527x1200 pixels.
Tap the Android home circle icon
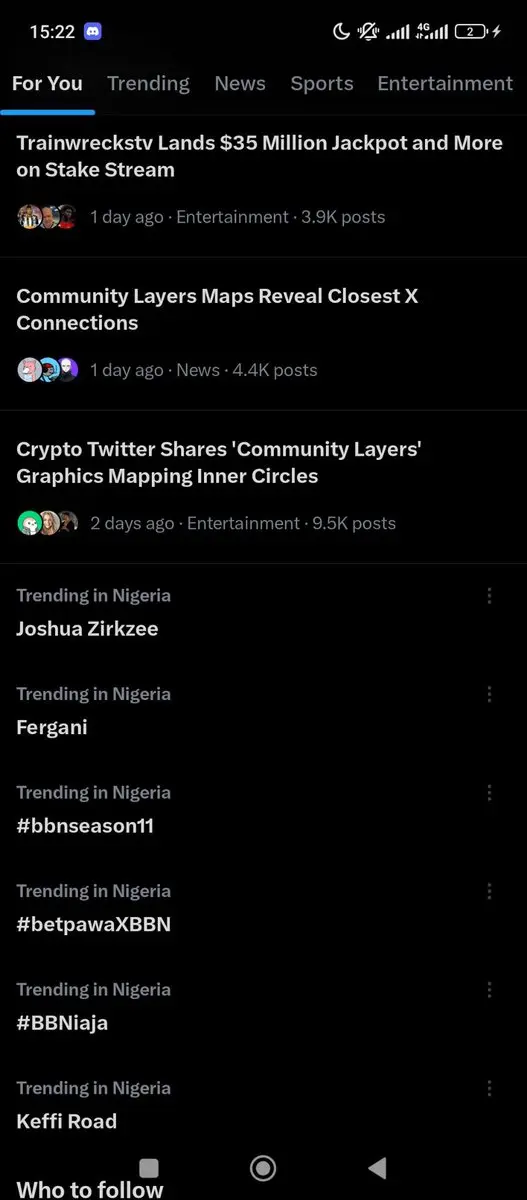(x=263, y=1167)
